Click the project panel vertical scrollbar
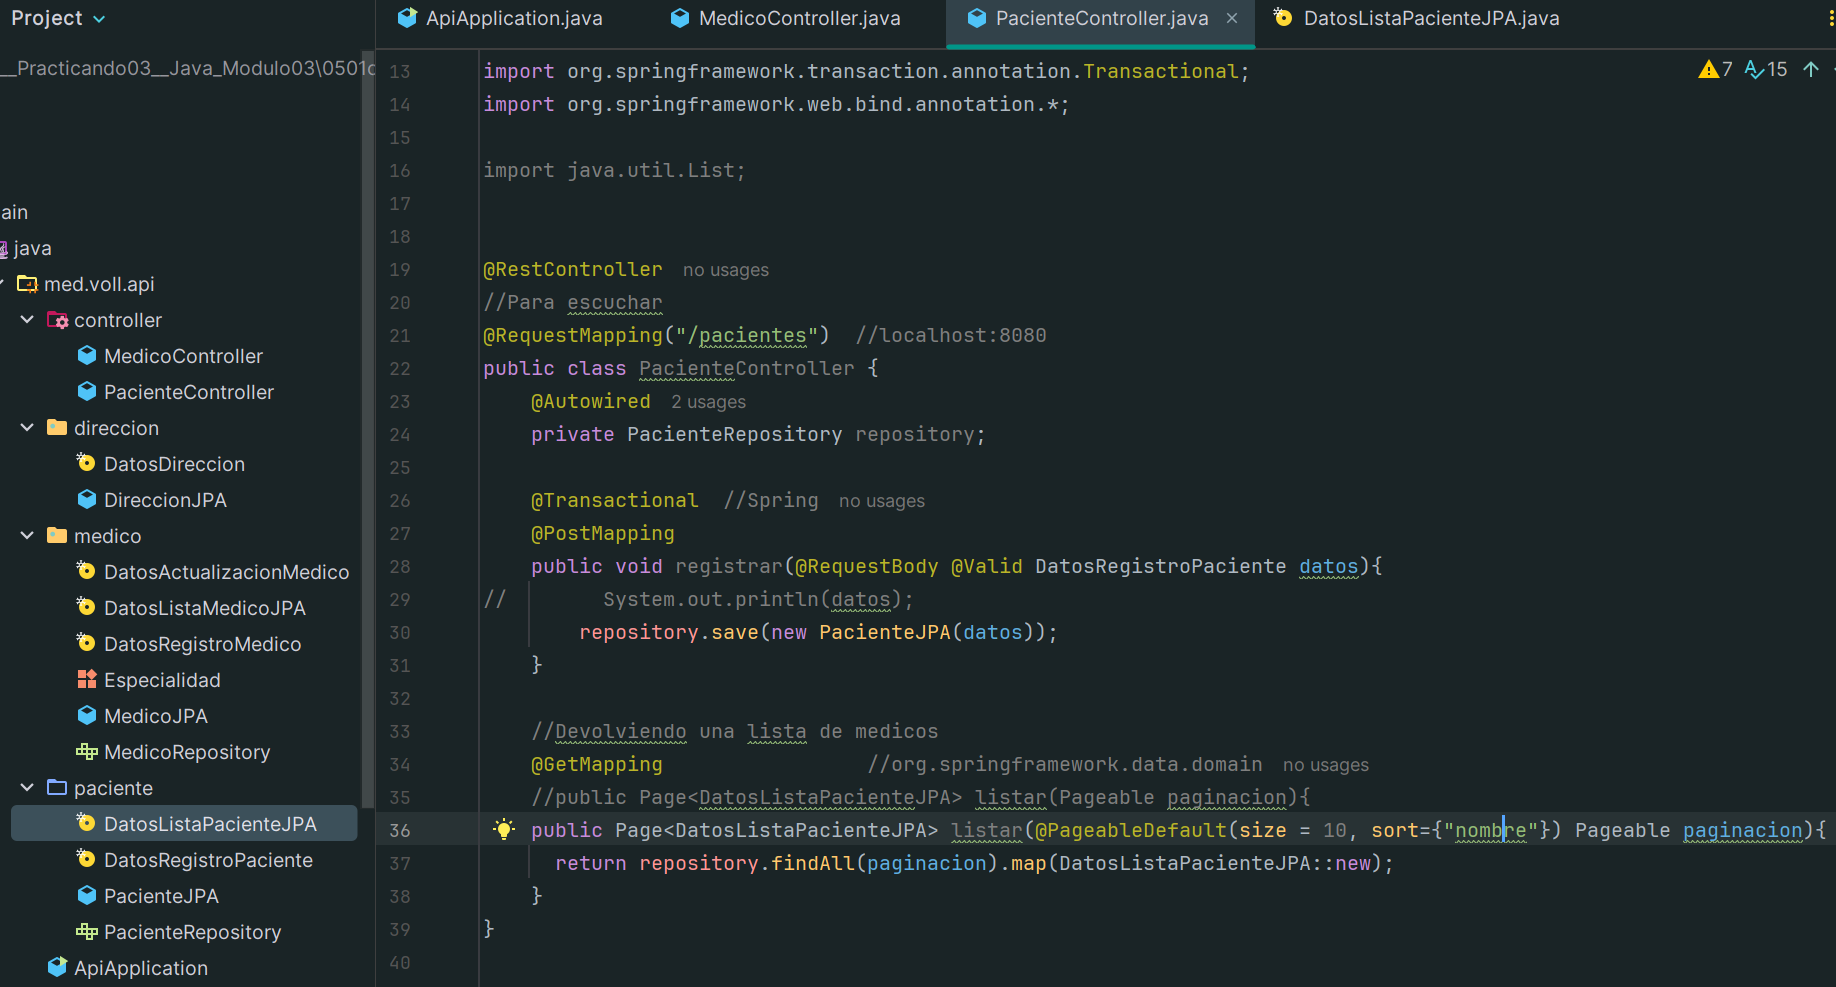Screen dimensions: 1836x987 (x=367, y=430)
